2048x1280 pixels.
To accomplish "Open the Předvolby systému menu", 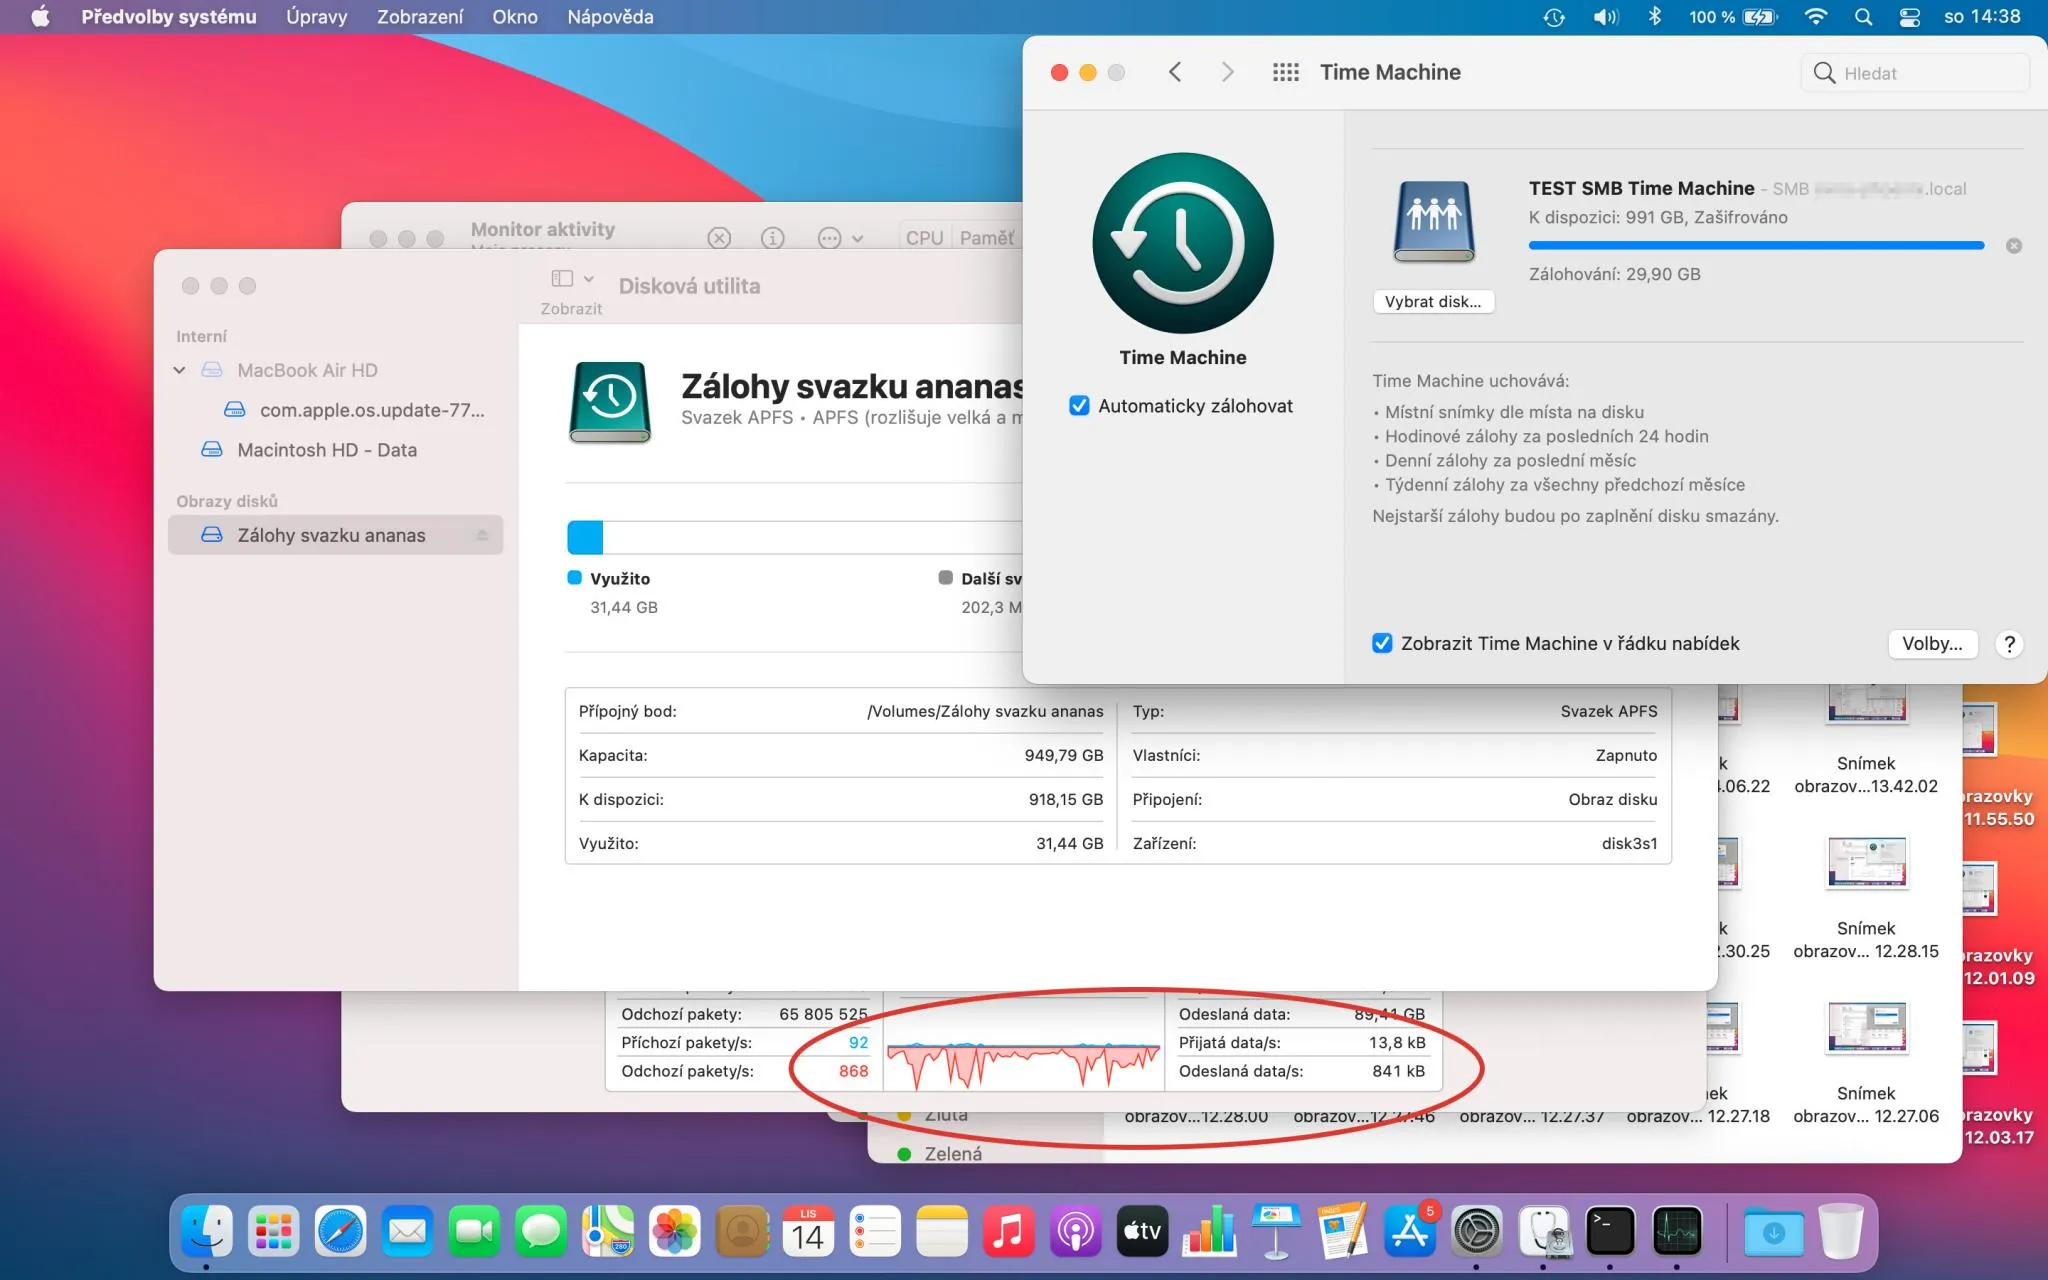I will [x=169, y=17].
